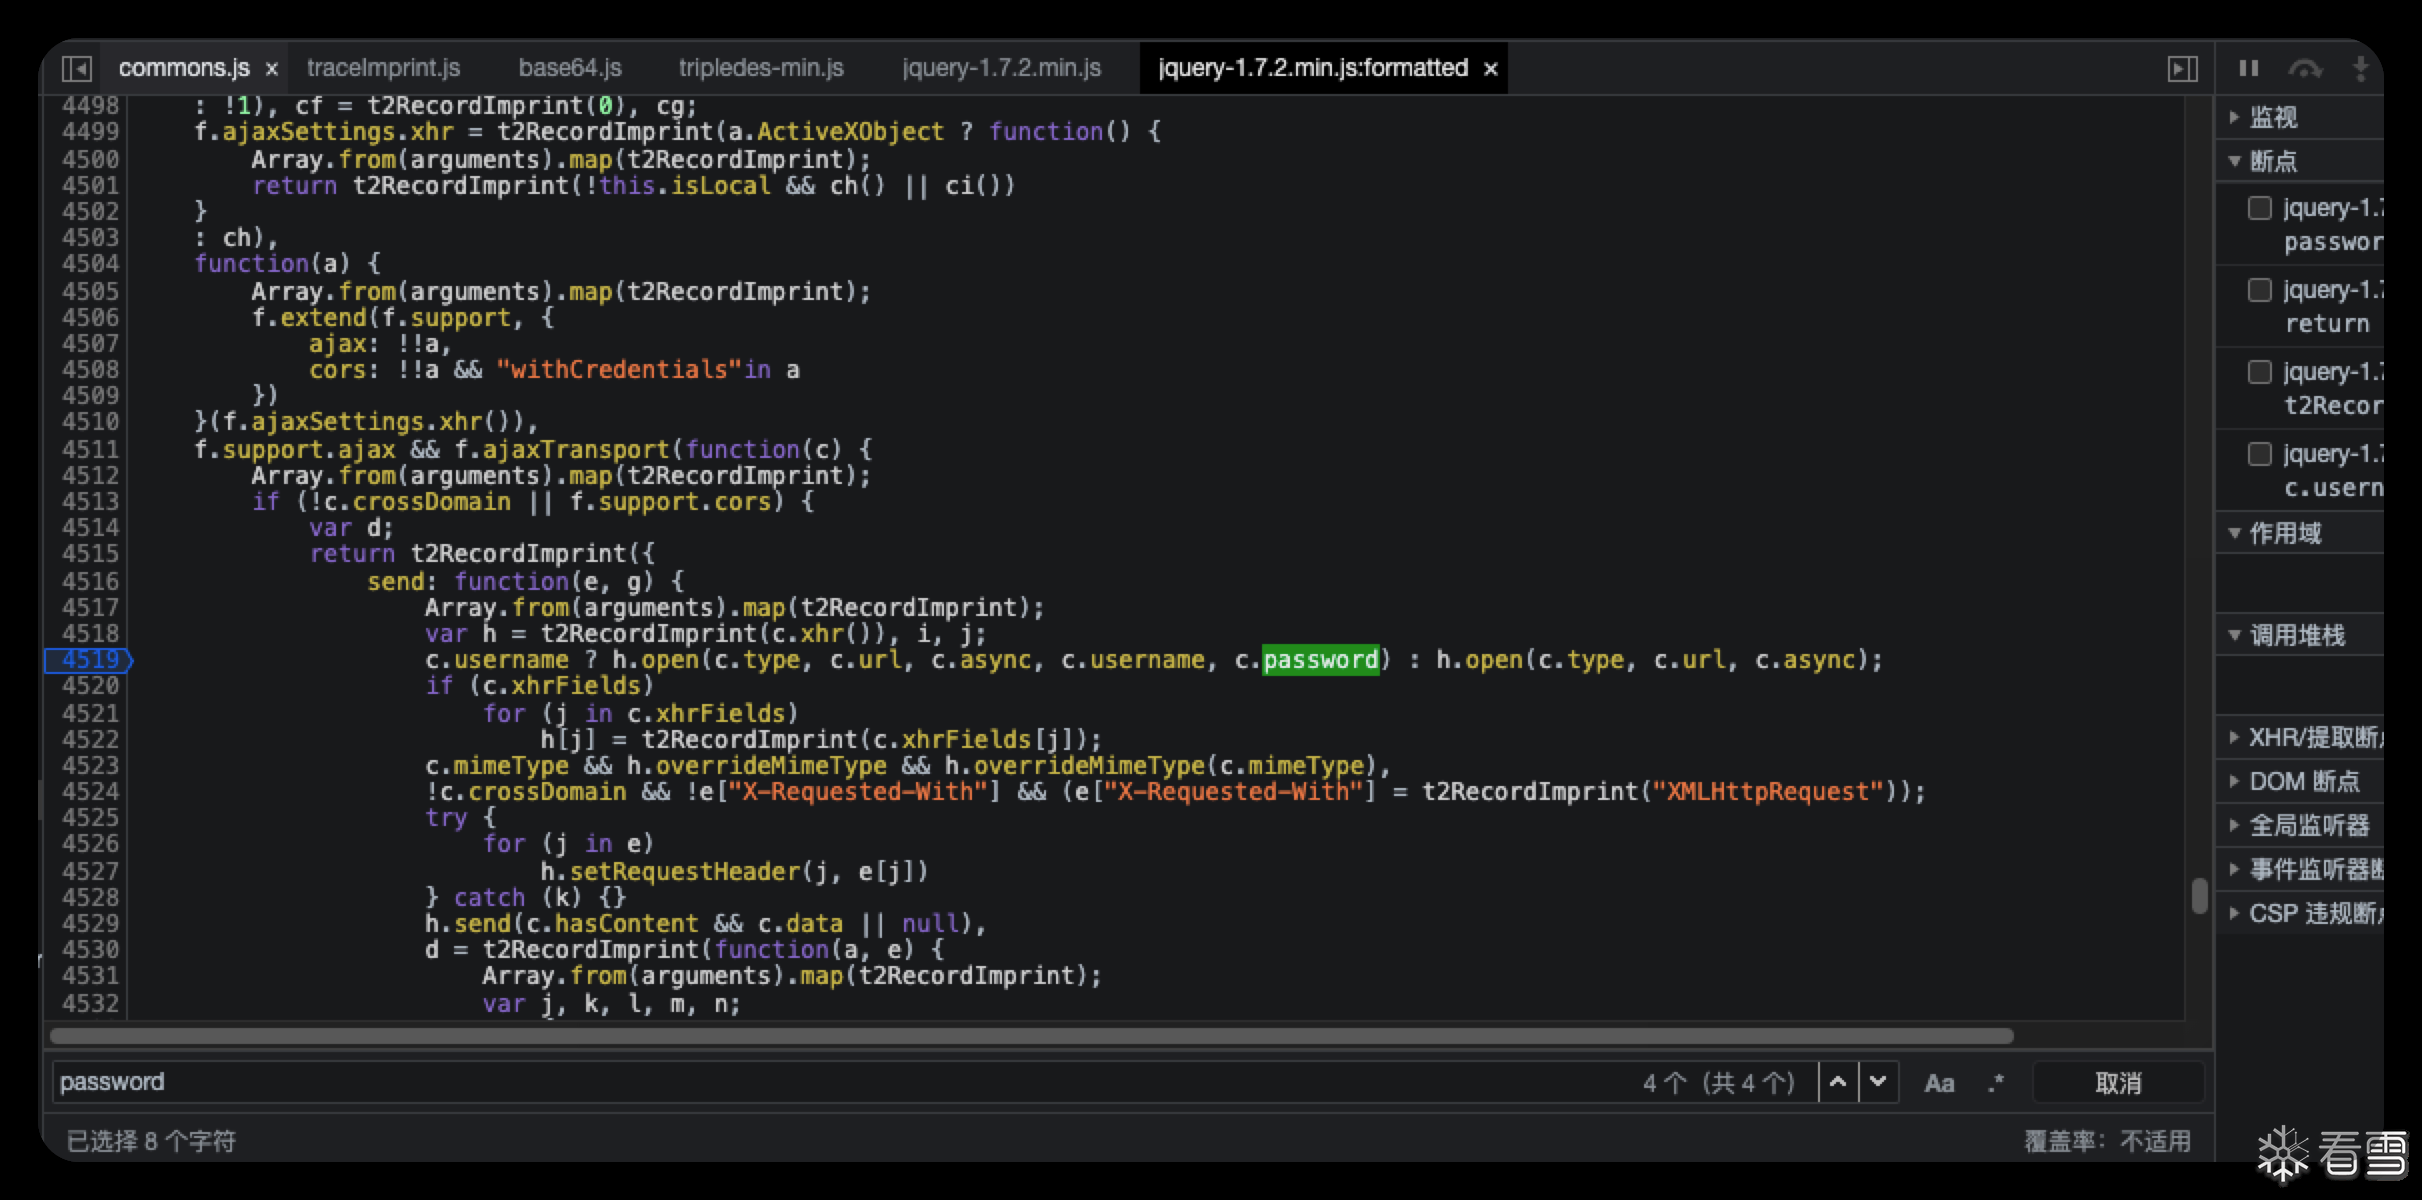The image size is (2422, 1200).
Task: Click the 取消 cancel button
Action: [x=2118, y=1083]
